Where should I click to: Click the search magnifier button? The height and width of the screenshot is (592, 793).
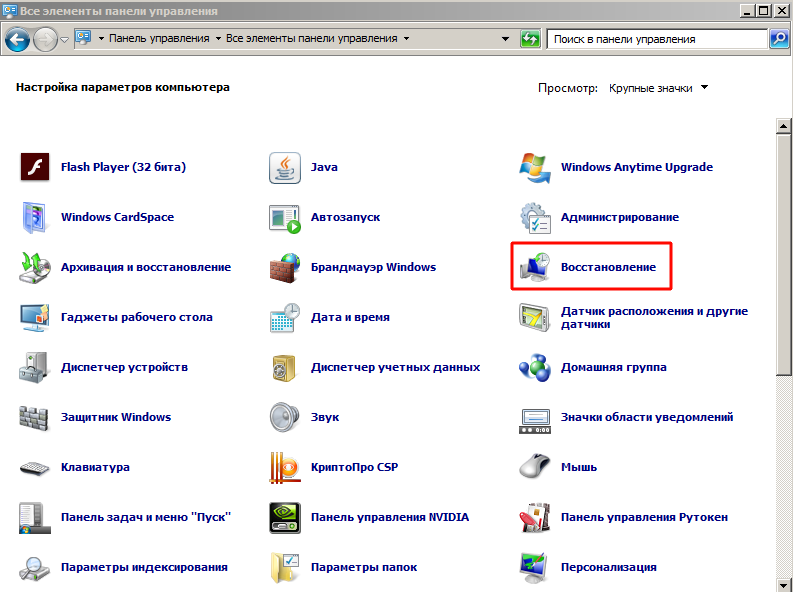click(x=779, y=38)
